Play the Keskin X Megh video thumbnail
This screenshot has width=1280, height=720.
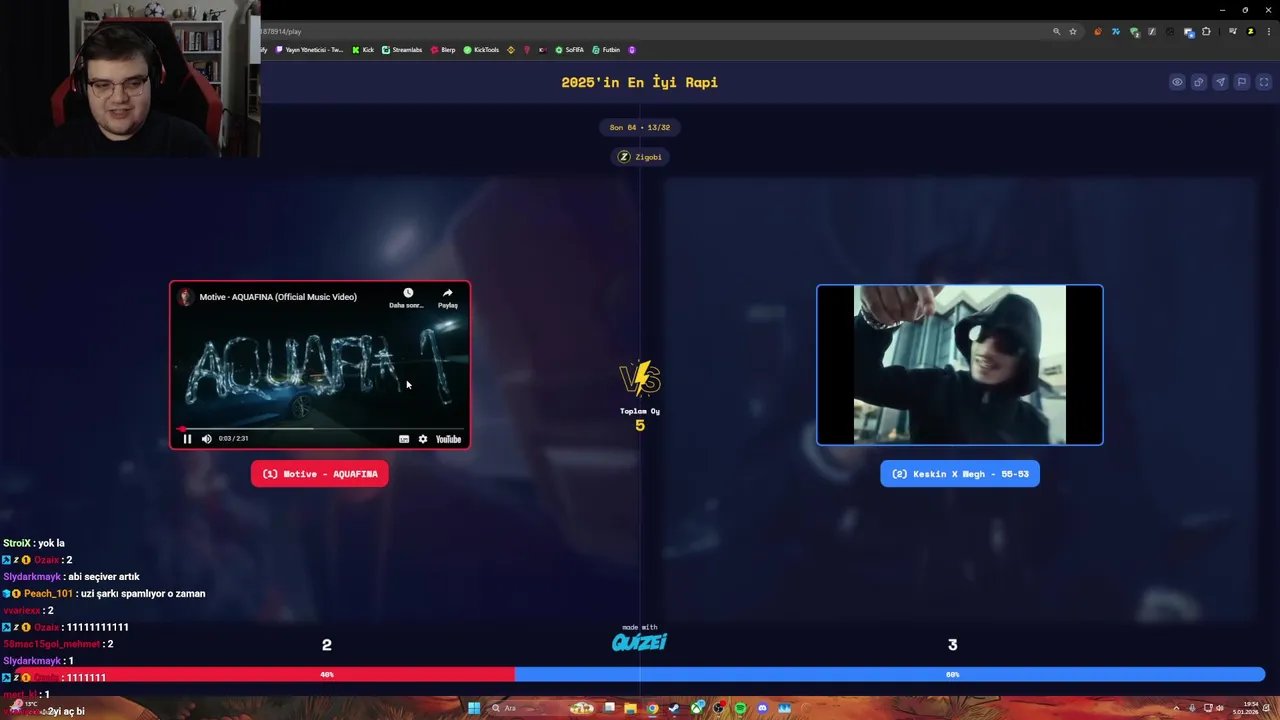point(960,365)
